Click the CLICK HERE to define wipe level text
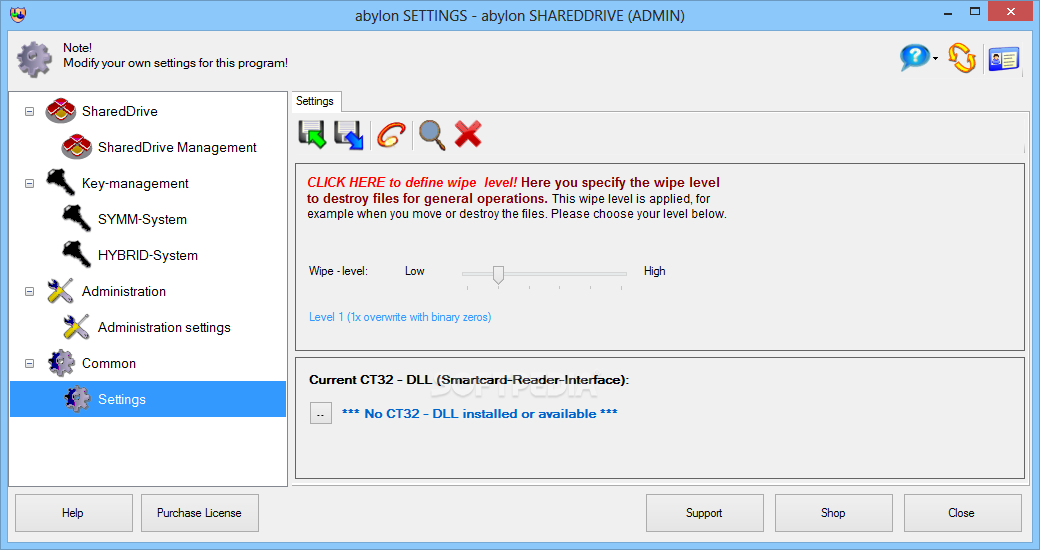 tap(412, 182)
